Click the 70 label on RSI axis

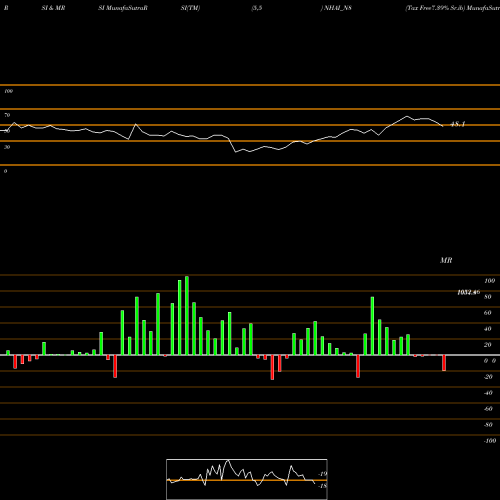[x=7, y=115]
